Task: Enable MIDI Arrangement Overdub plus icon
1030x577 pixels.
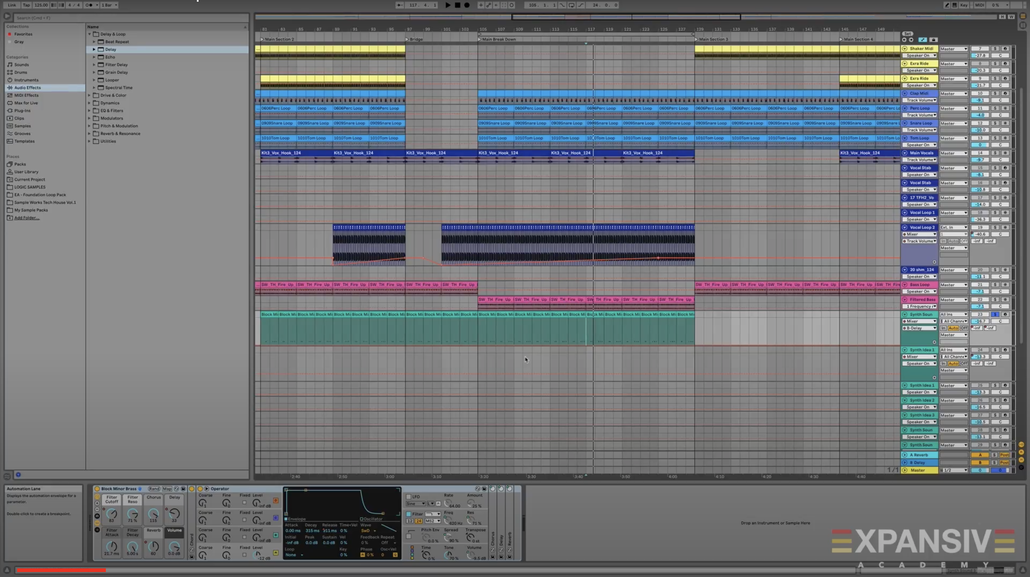Action: pos(481,5)
